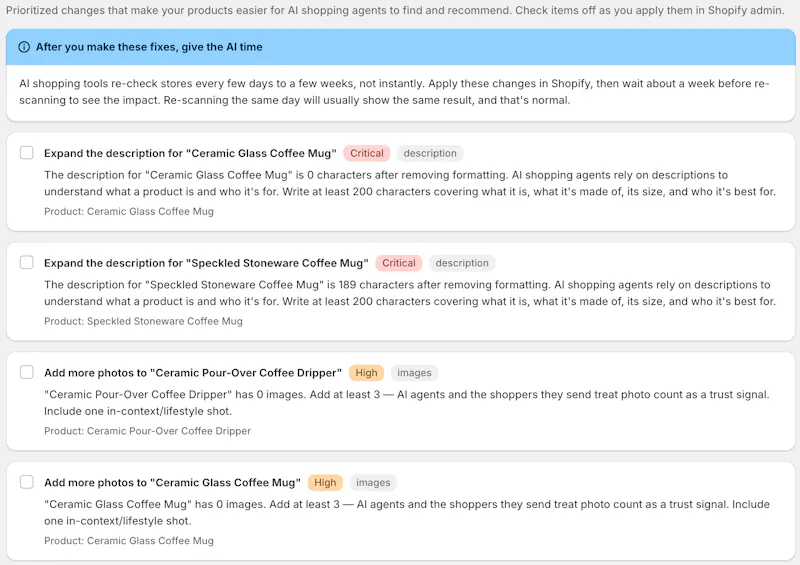Select the heading 'After you make these fixes, give the AI time'
The height and width of the screenshot is (565, 800).
(149, 47)
